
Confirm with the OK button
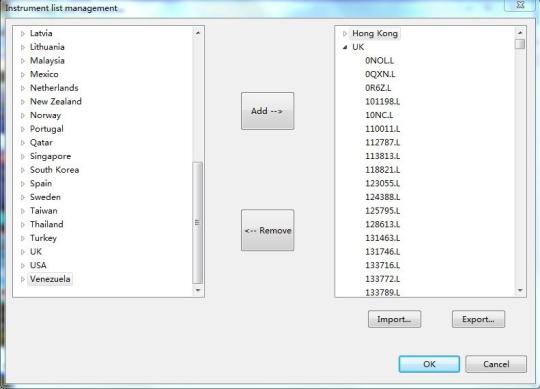point(429,364)
